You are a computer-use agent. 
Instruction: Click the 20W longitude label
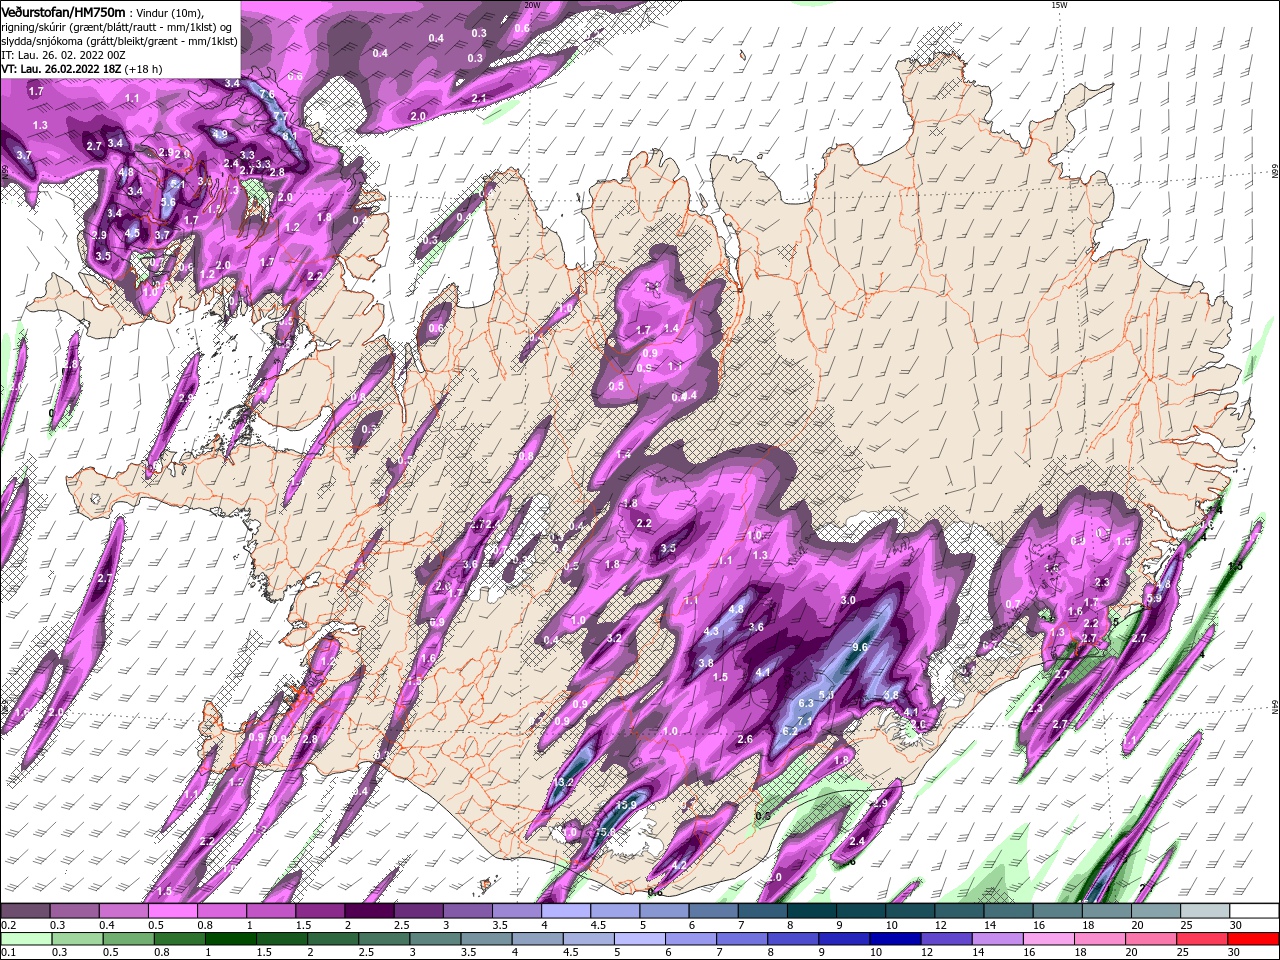coord(532,5)
